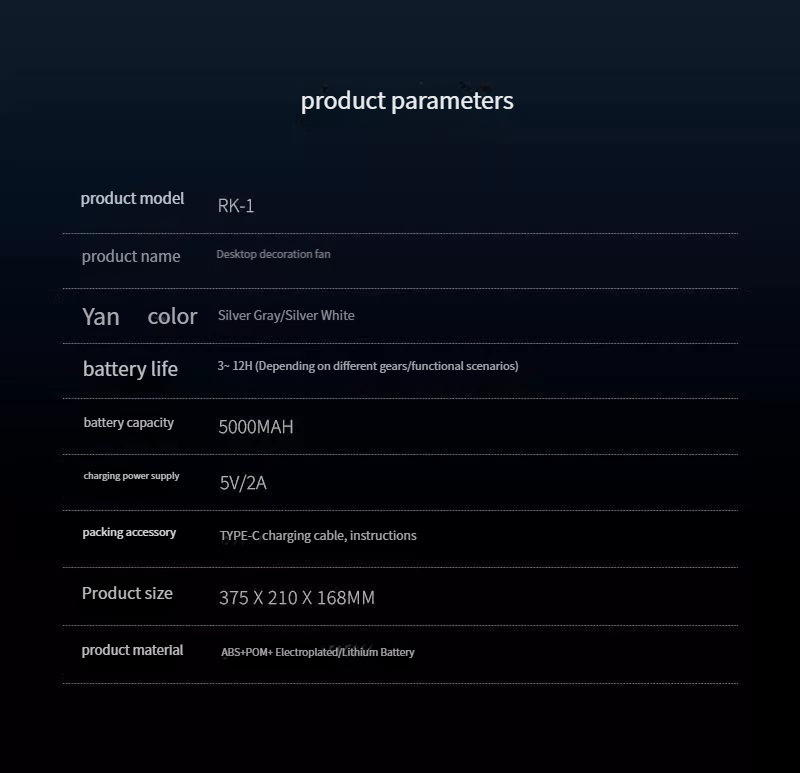
Task: Select the 5V/2A charging value
Action: 243,483
